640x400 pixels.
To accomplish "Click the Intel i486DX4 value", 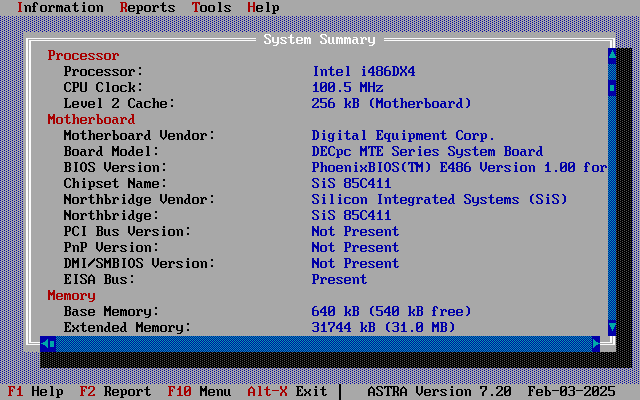I will click(364, 71).
